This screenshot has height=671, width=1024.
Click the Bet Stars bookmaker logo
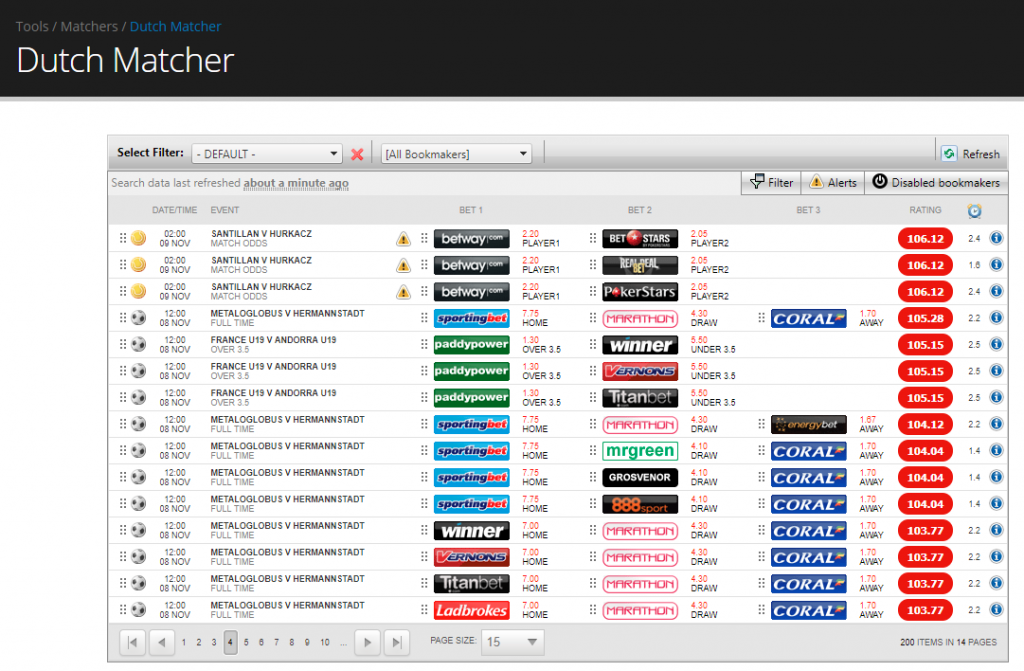click(640, 238)
